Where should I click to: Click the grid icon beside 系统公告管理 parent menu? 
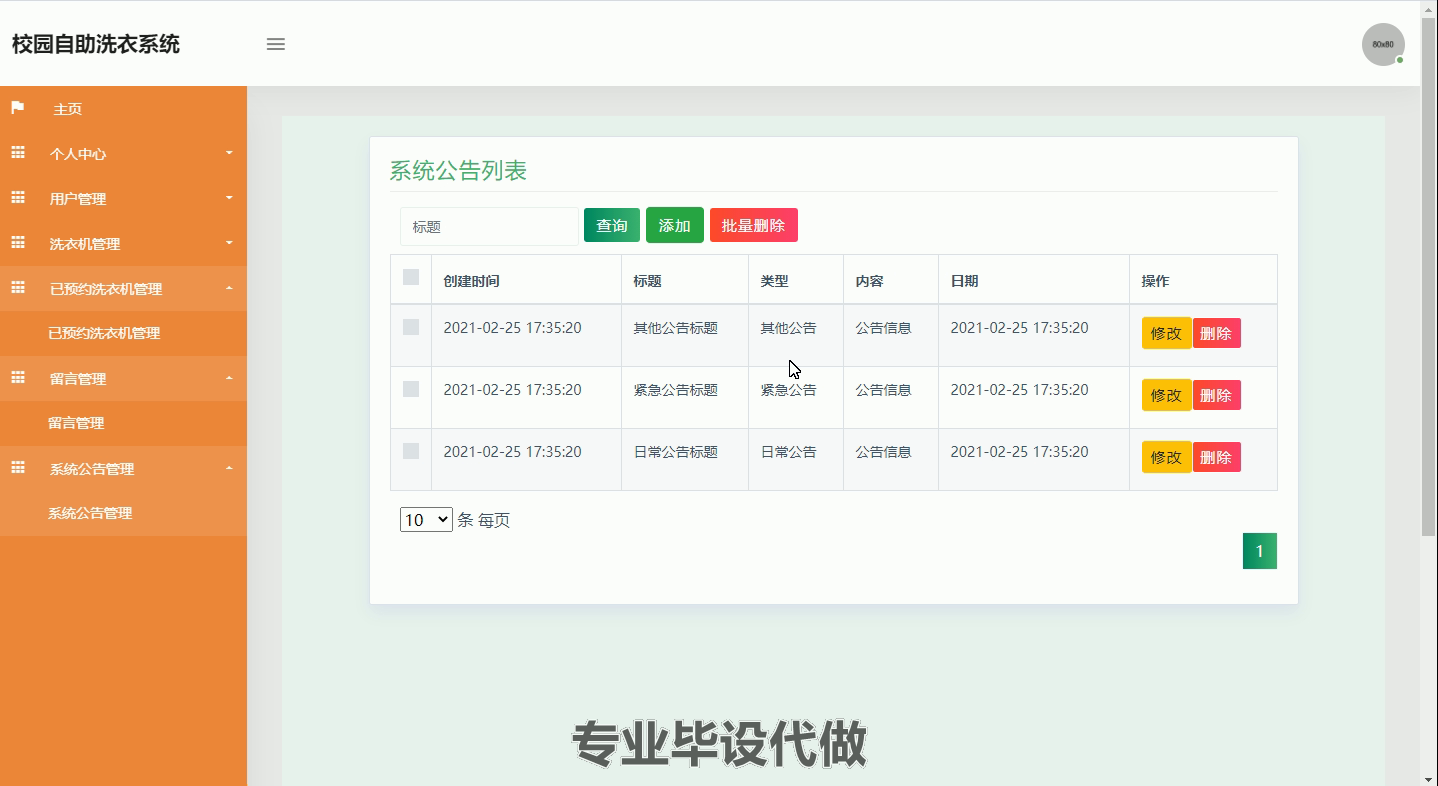(x=17, y=468)
